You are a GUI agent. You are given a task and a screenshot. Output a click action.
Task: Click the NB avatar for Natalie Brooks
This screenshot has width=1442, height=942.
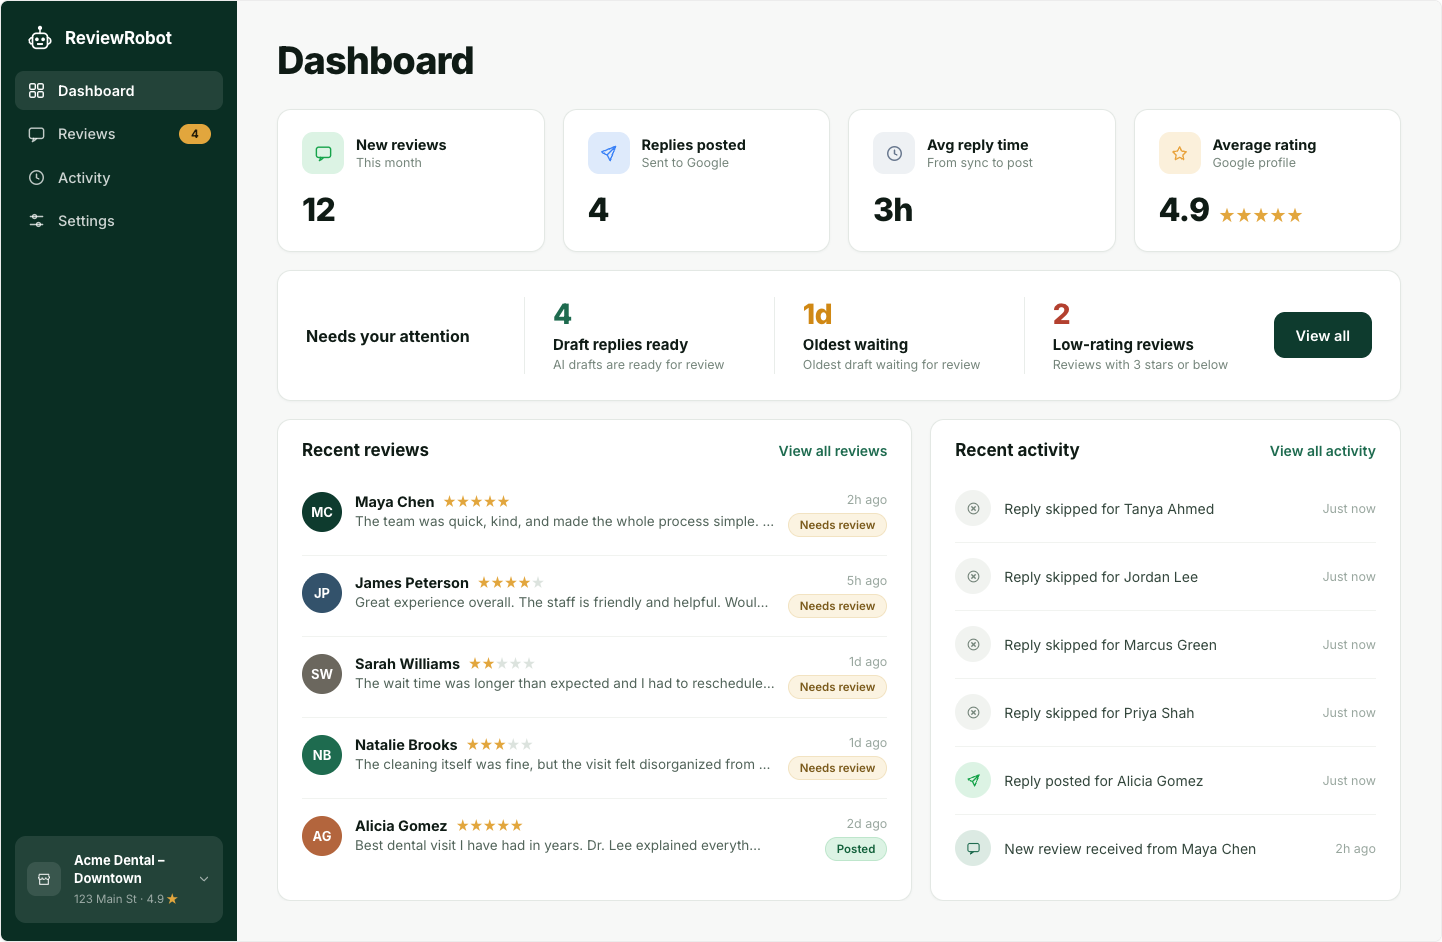coord(322,755)
